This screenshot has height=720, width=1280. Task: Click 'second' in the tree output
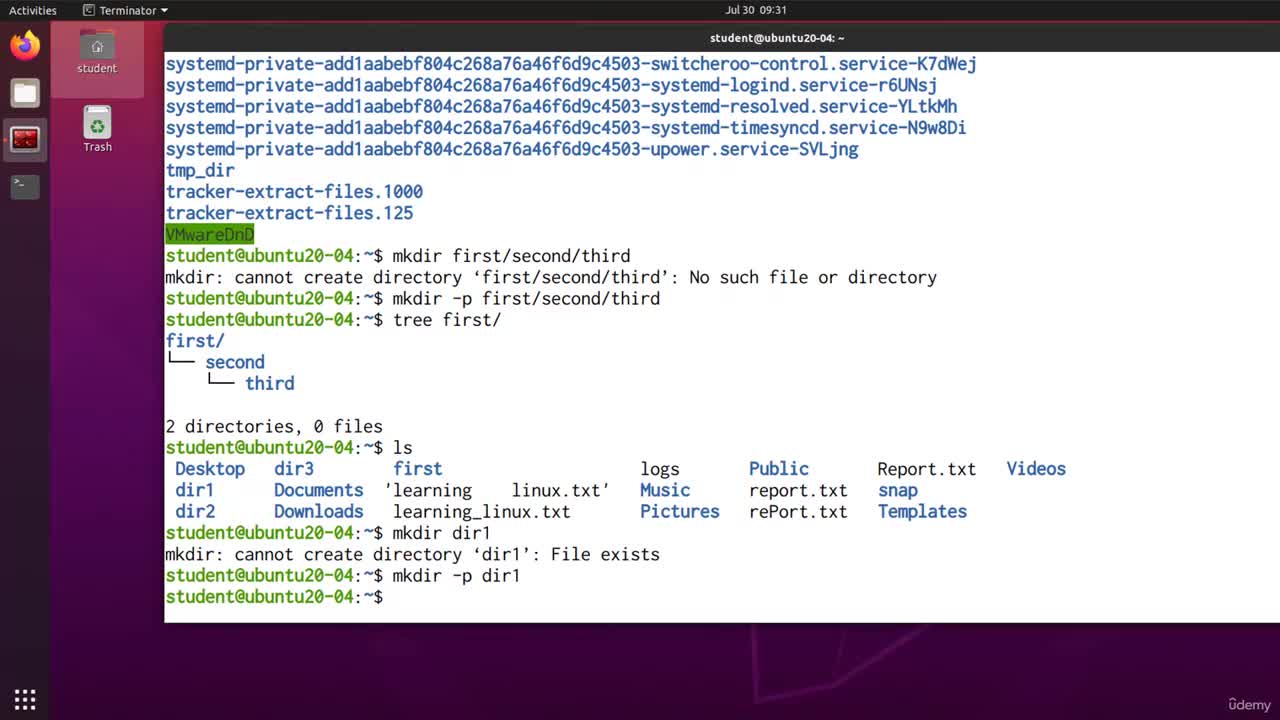click(x=235, y=362)
